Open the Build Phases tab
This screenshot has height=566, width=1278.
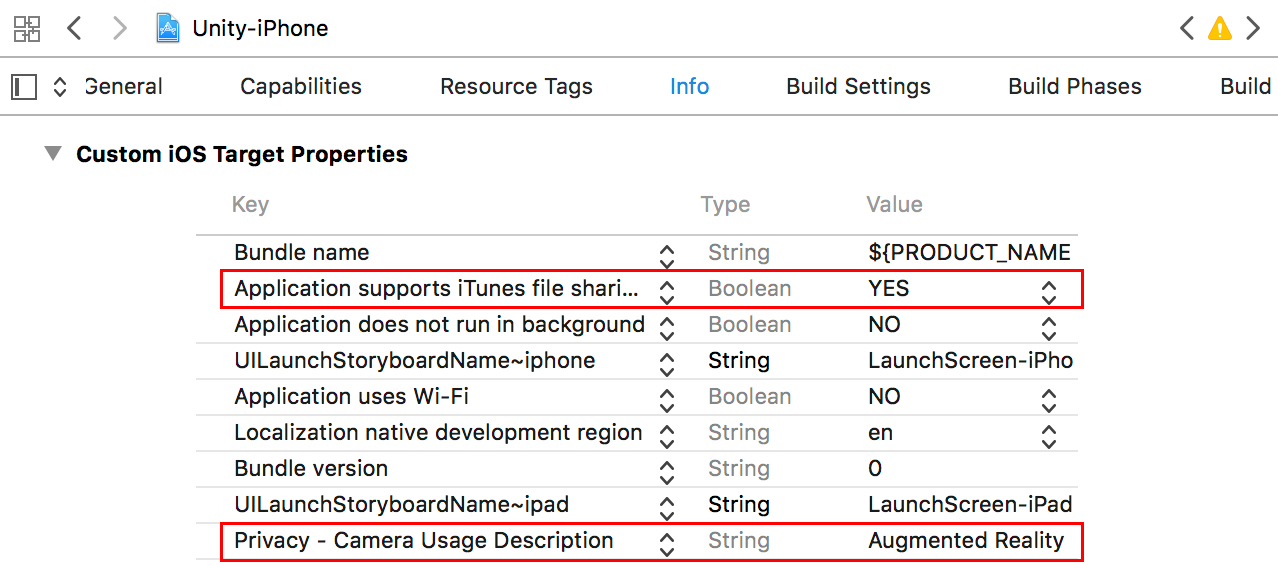click(1074, 87)
